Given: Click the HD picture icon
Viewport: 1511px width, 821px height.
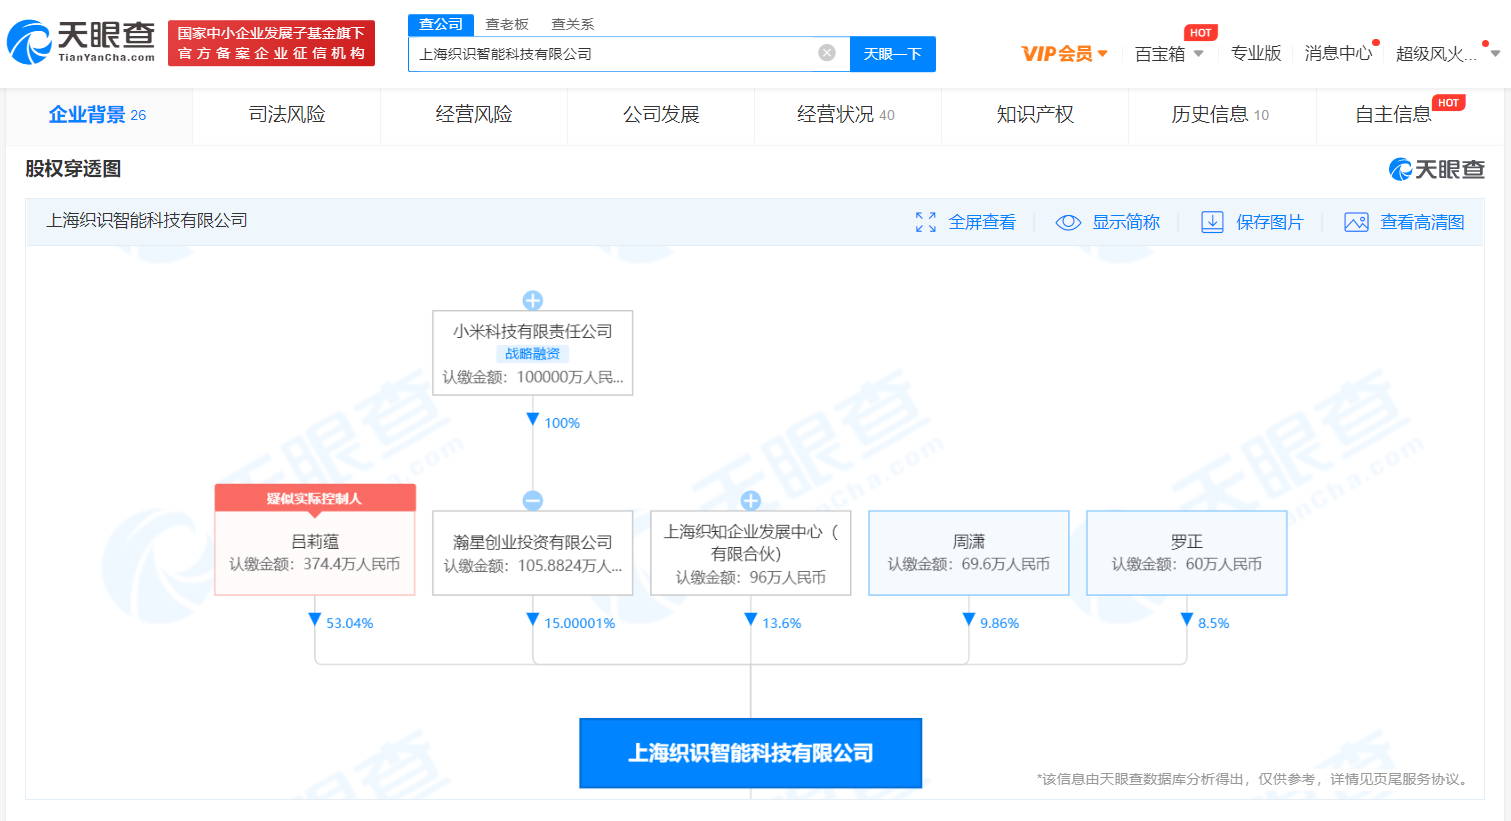Looking at the screenshot, I should click(x=1356, y=222).
